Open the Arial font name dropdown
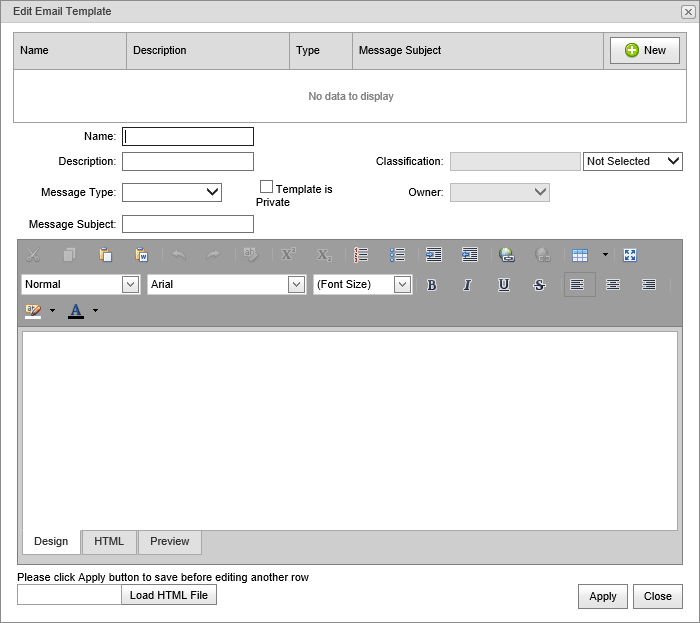 296,284
